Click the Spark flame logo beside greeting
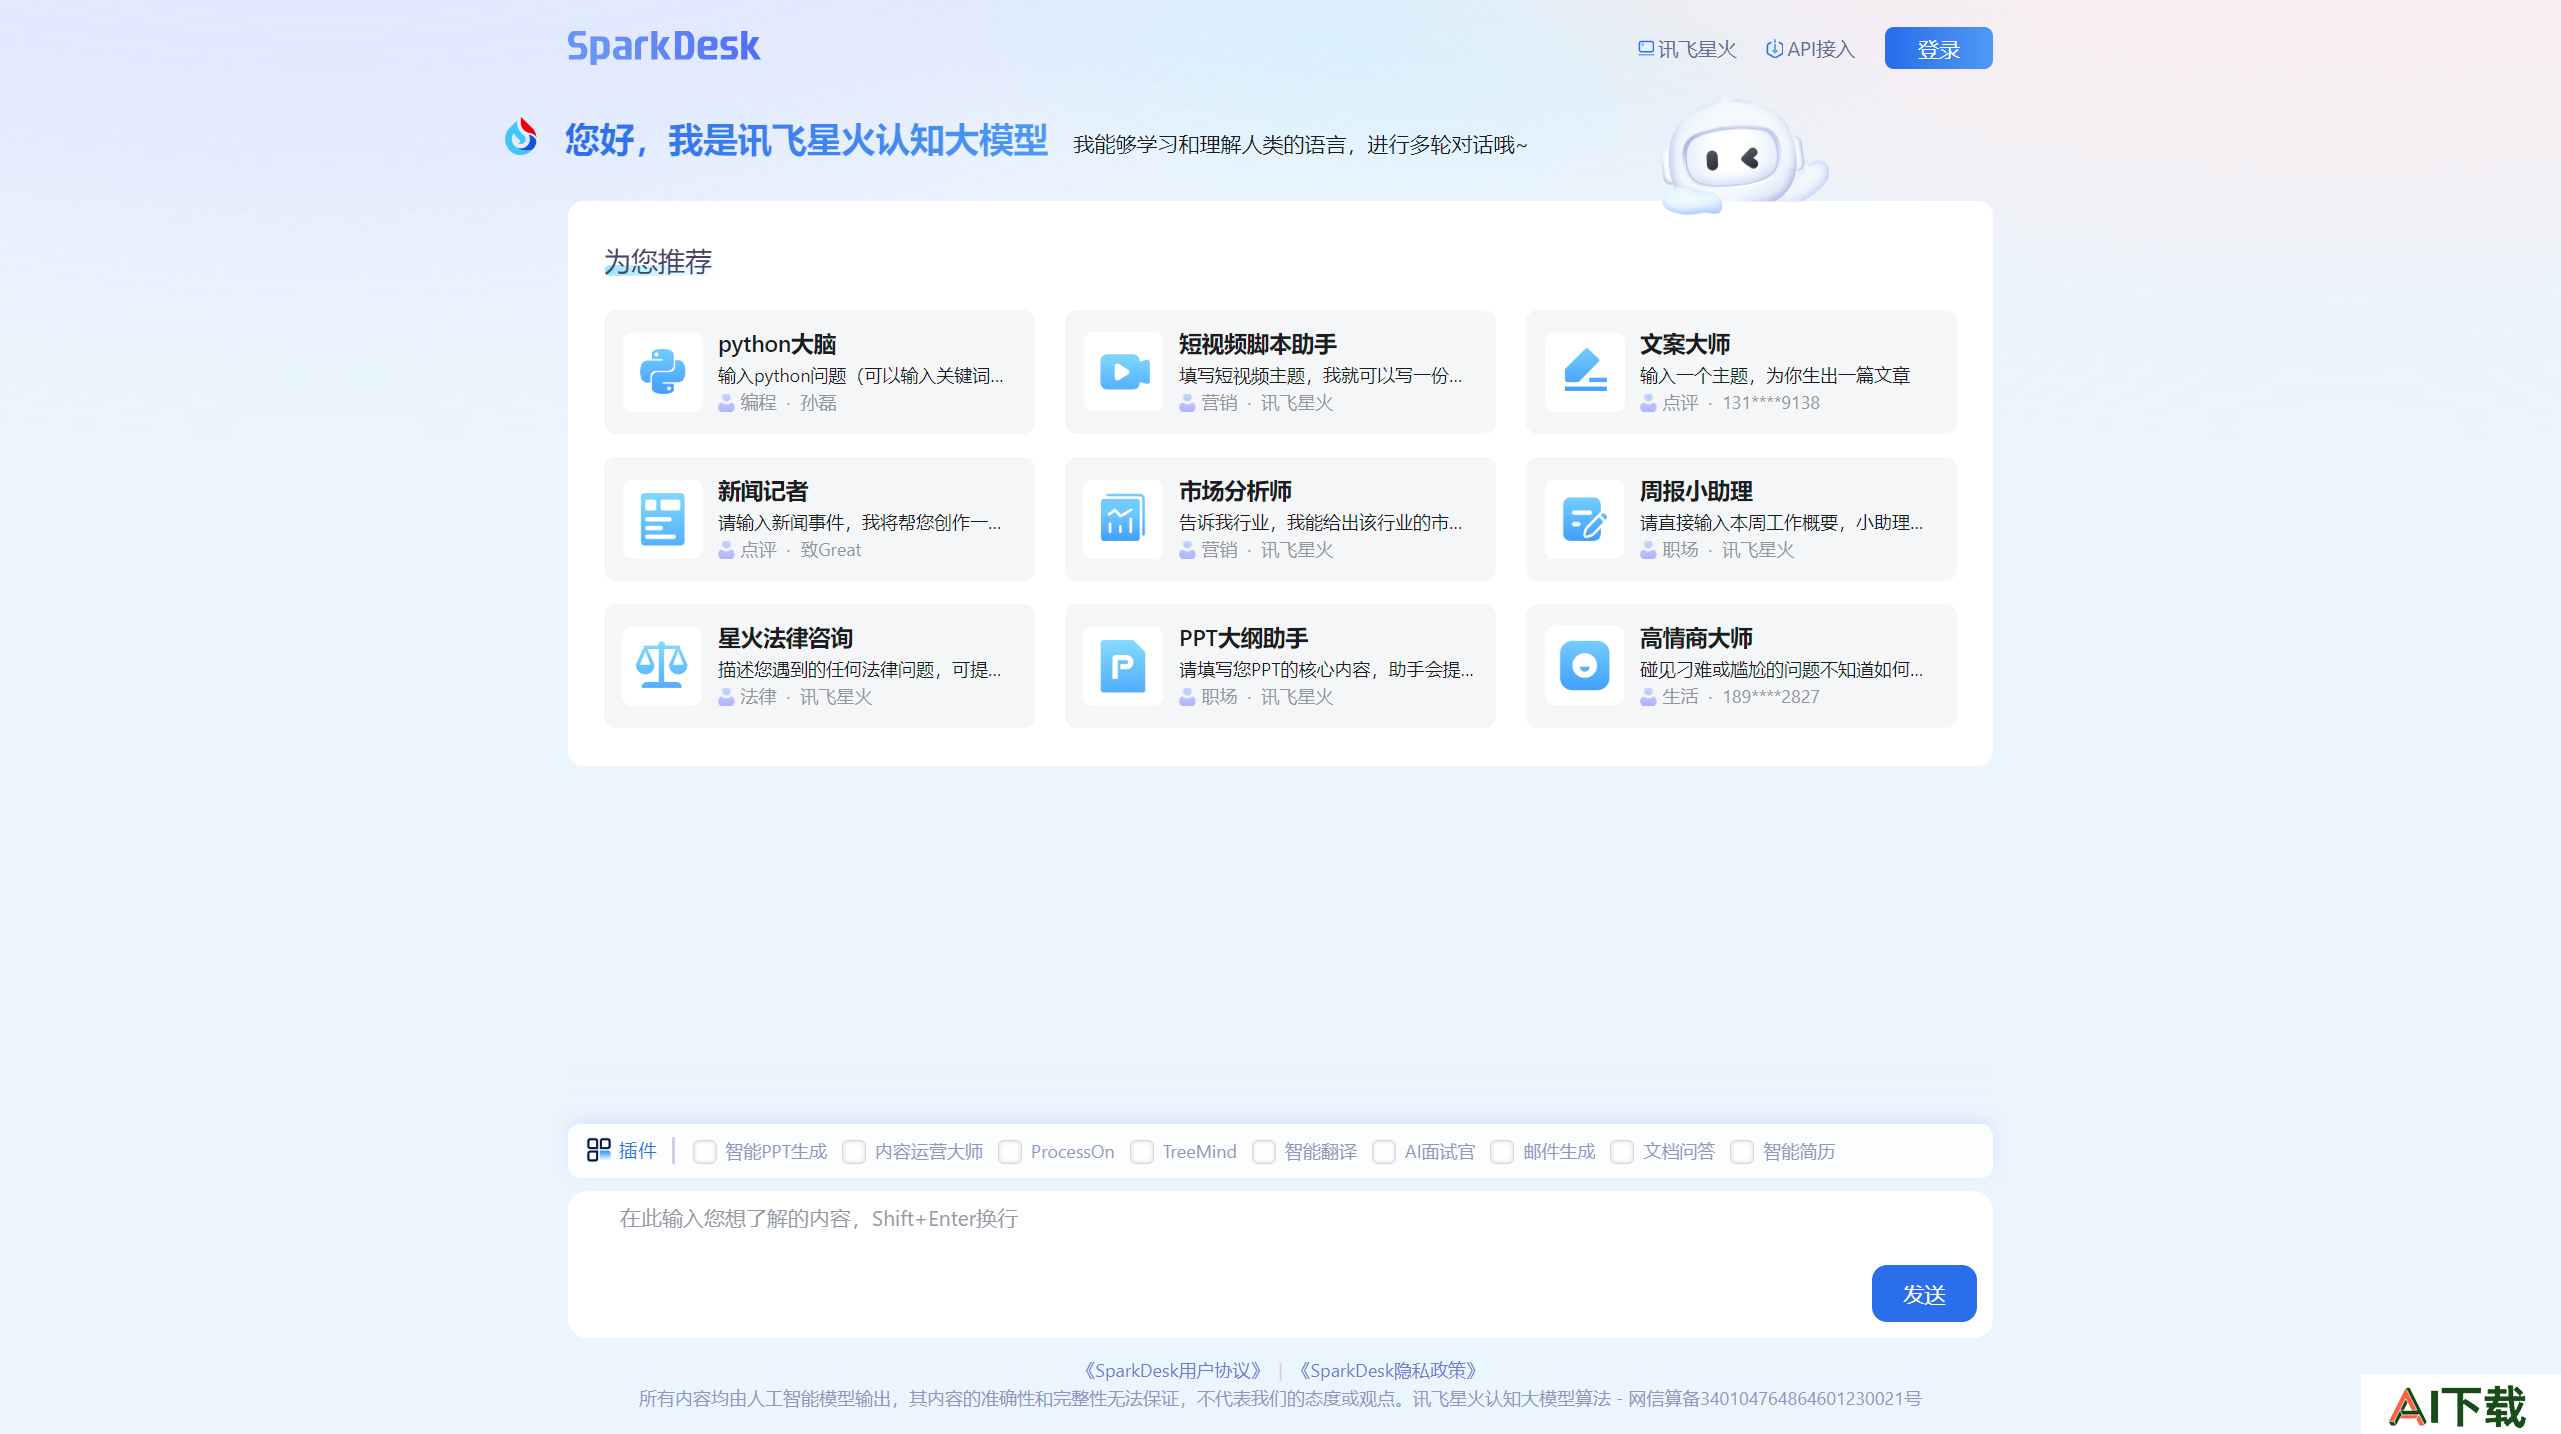This screenshot has height=1434, width=2561. pos(520,137)
